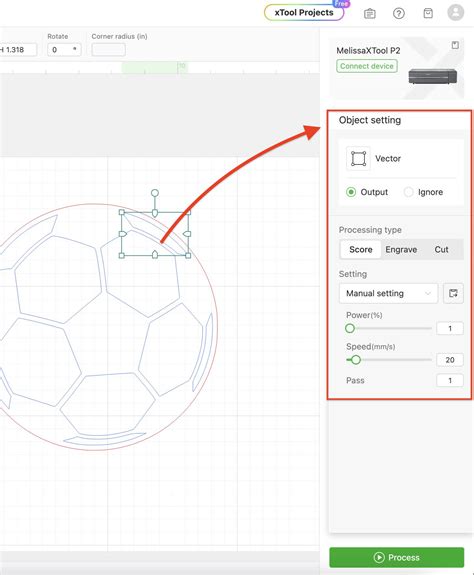Click the Power slider handle

350,328
